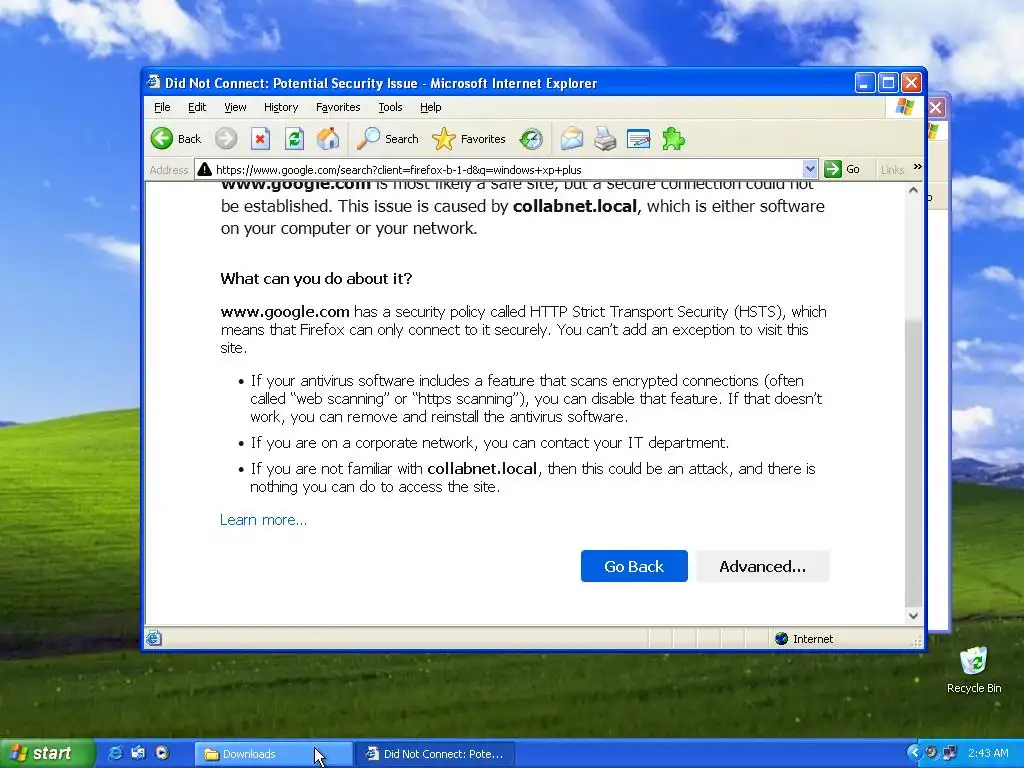The width and height of the screenshot is (1024, 768).
Task: Open the Tools menu
Action: coord(390,107)
